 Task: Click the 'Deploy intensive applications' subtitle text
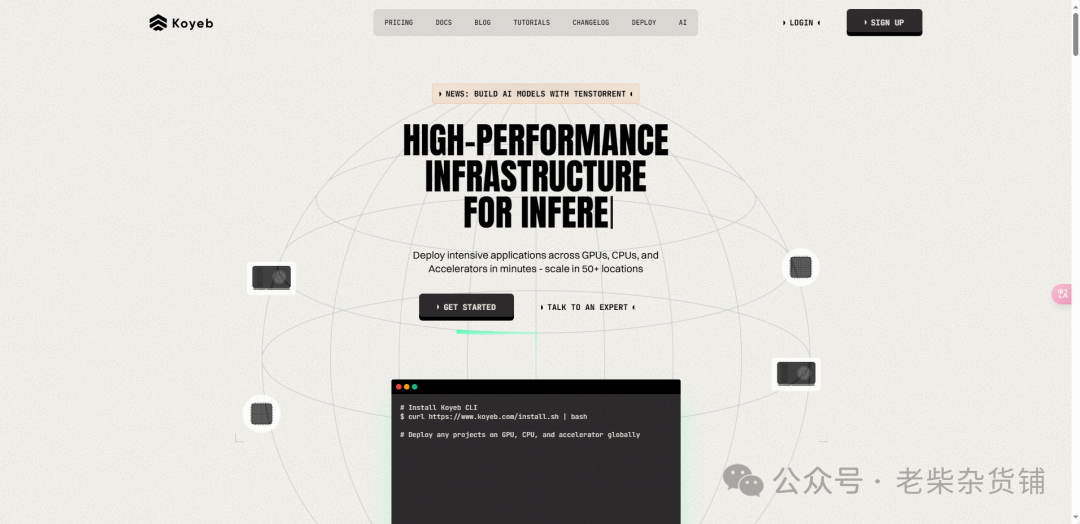tap(536, 262)
